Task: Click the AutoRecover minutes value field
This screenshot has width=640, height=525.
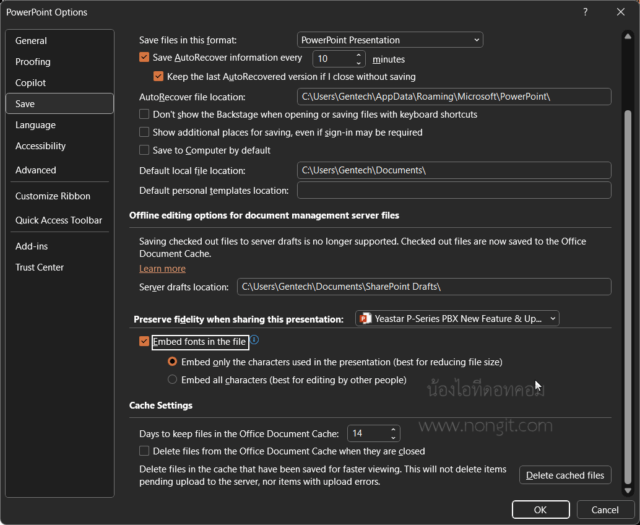Action: click(x=333, y=59)
